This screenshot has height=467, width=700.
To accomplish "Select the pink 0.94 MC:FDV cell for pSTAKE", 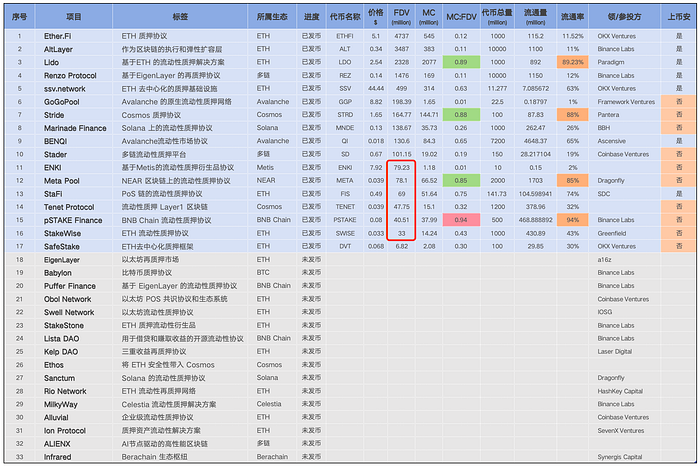I will (461, 219).
